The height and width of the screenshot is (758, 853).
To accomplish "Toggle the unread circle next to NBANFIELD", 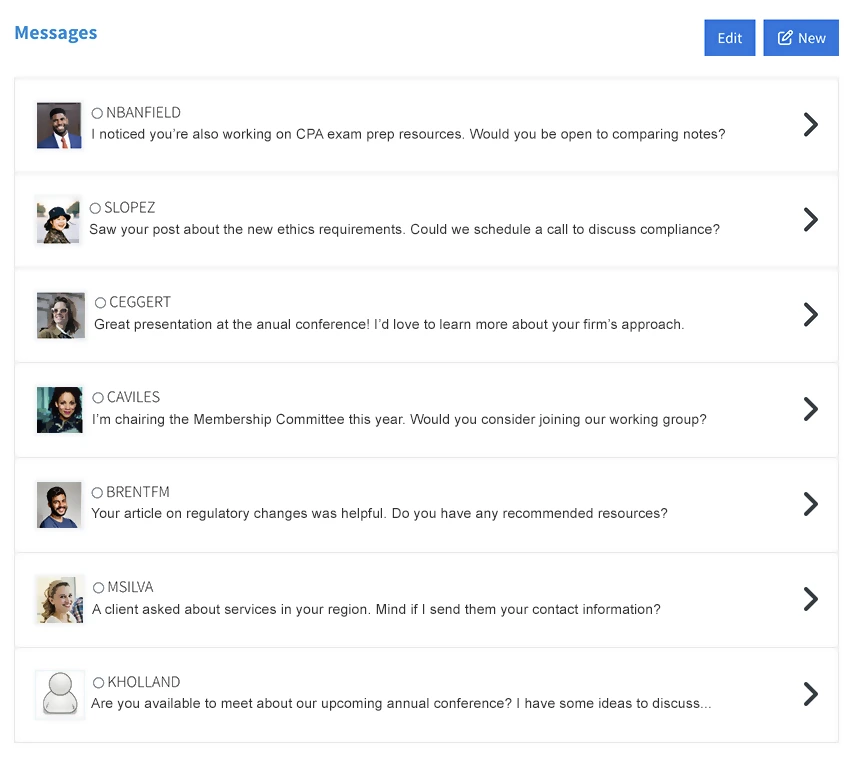I will coord(99,112).
